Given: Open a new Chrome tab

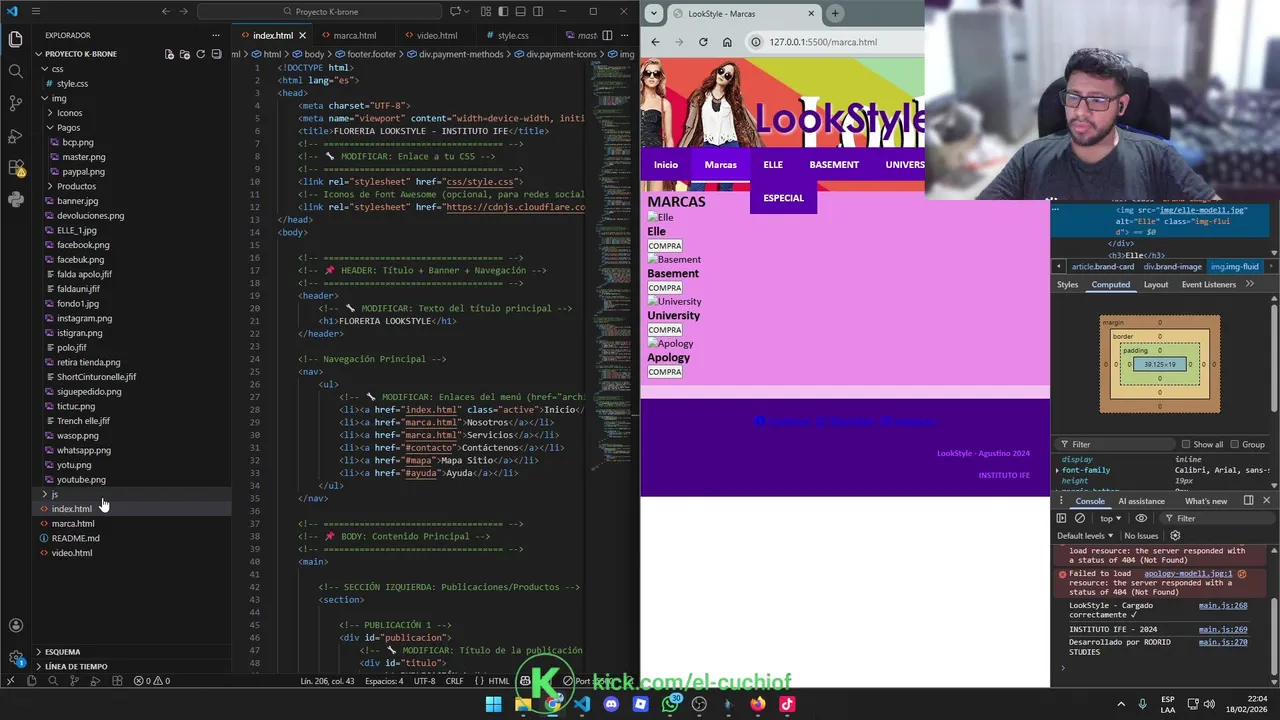Looking at the screenshot, I should (x=835, y=13).
